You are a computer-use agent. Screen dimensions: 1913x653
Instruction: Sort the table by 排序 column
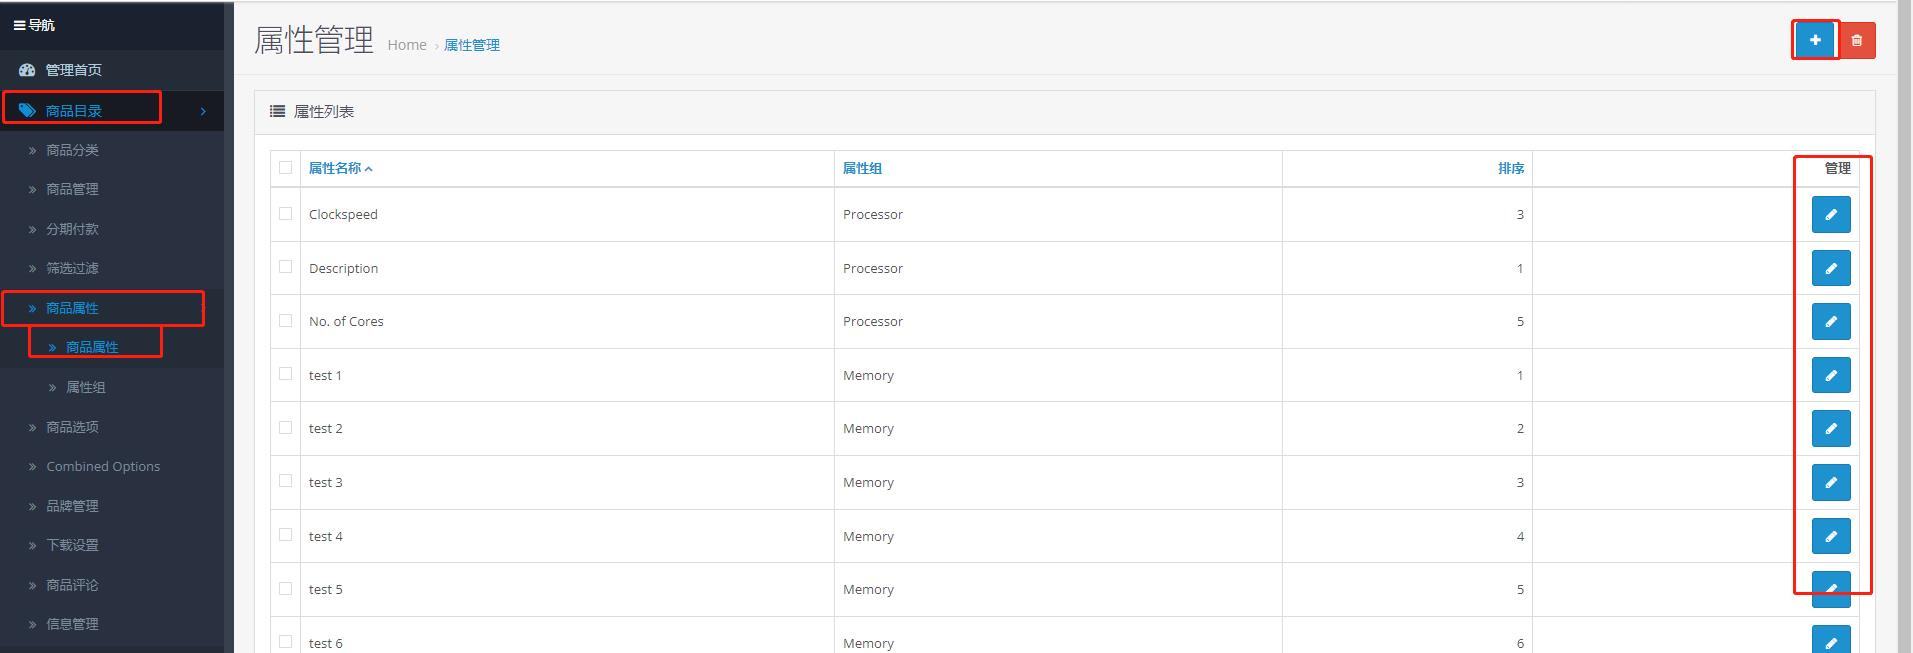point(1510,168)
